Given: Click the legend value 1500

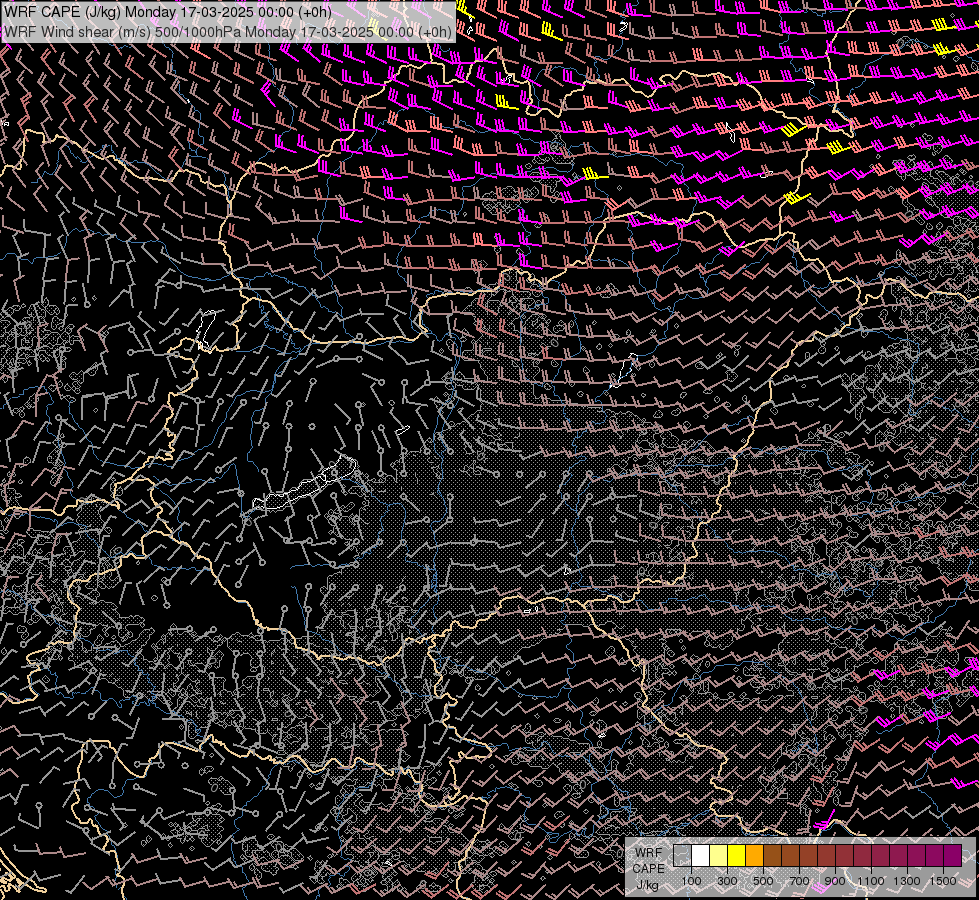Looking at the screenshot, I should [943, 881].
